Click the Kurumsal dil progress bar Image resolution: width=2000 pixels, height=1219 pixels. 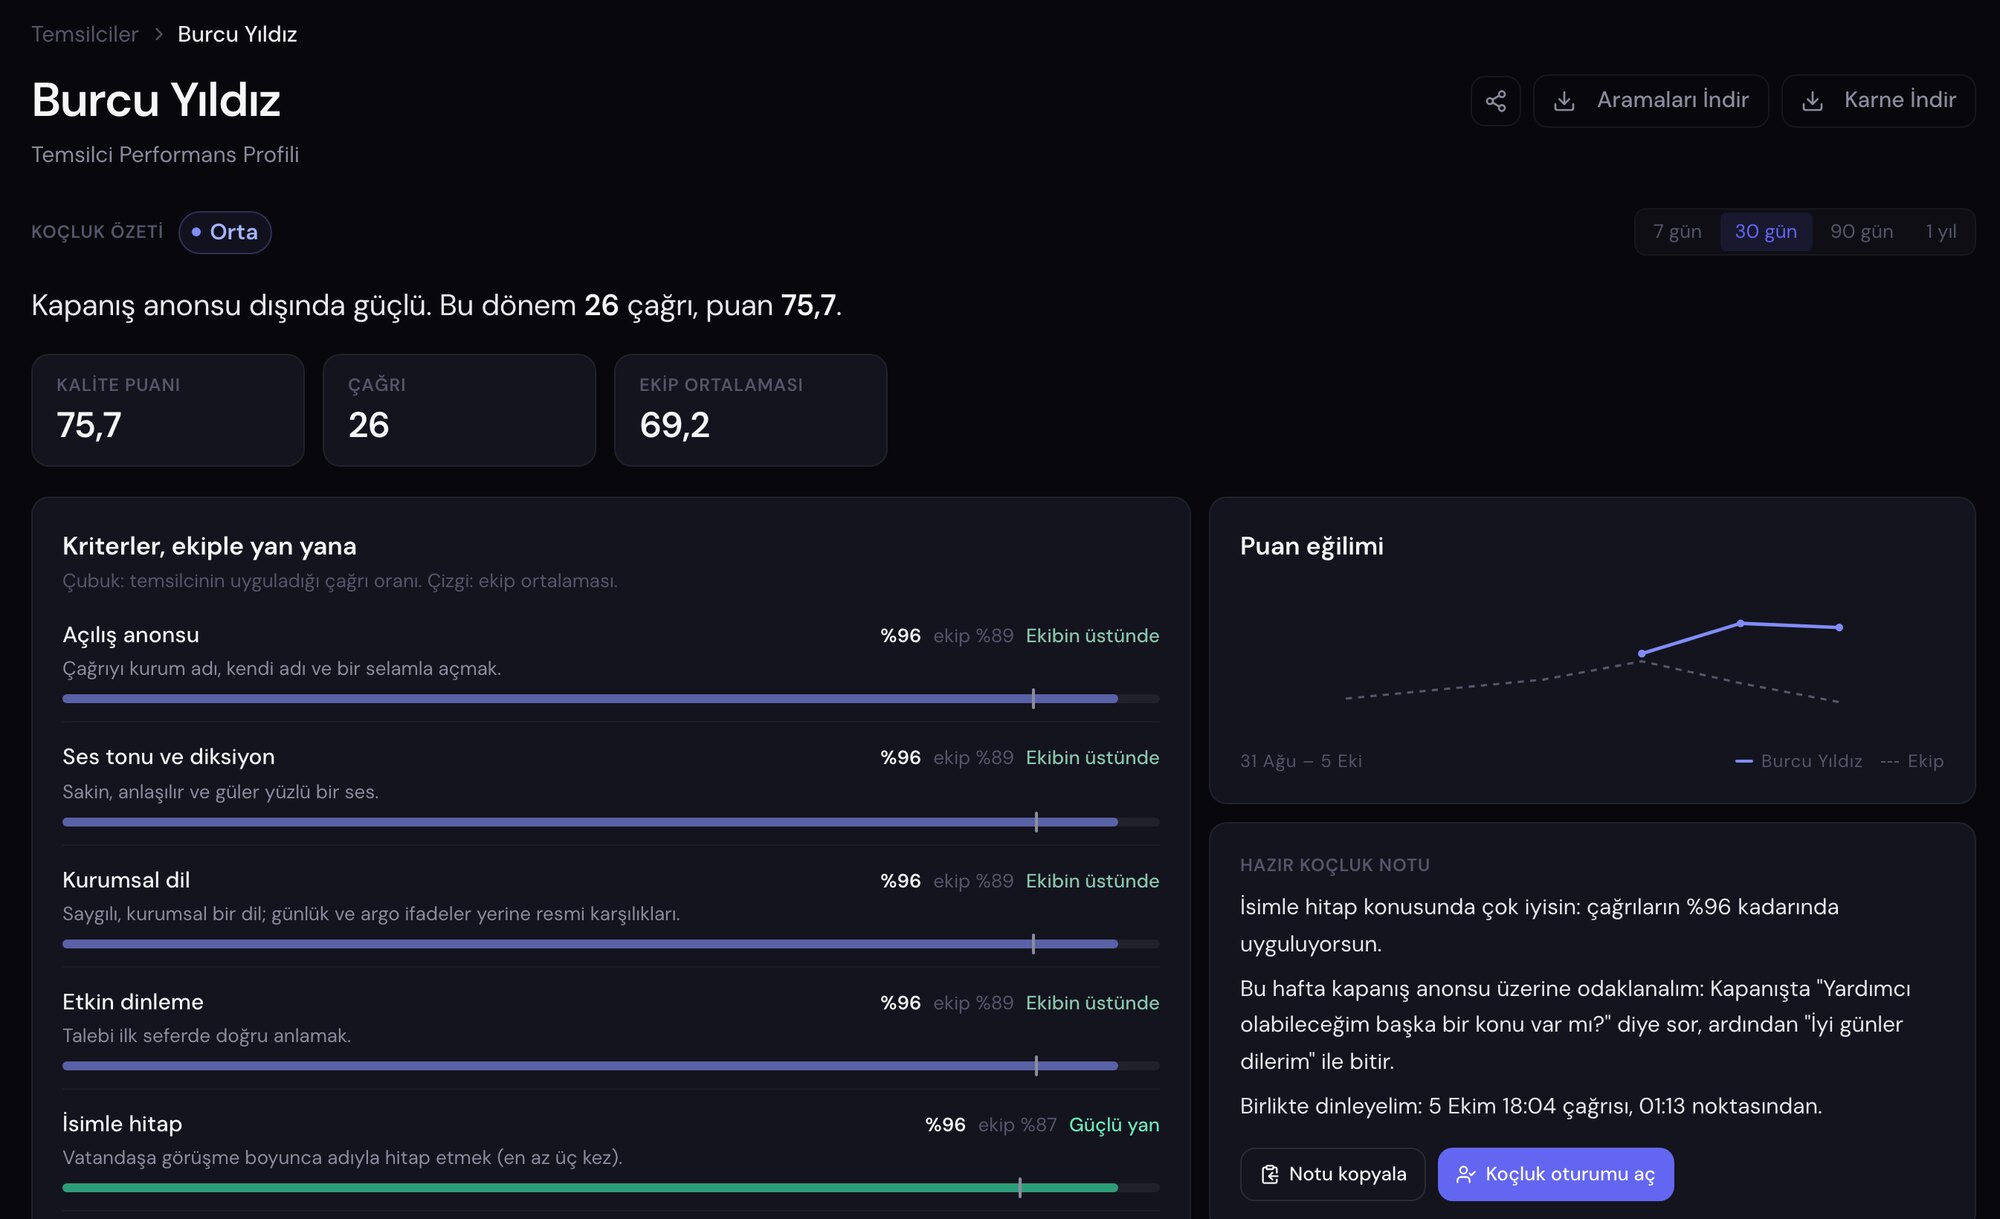(610, 944)
